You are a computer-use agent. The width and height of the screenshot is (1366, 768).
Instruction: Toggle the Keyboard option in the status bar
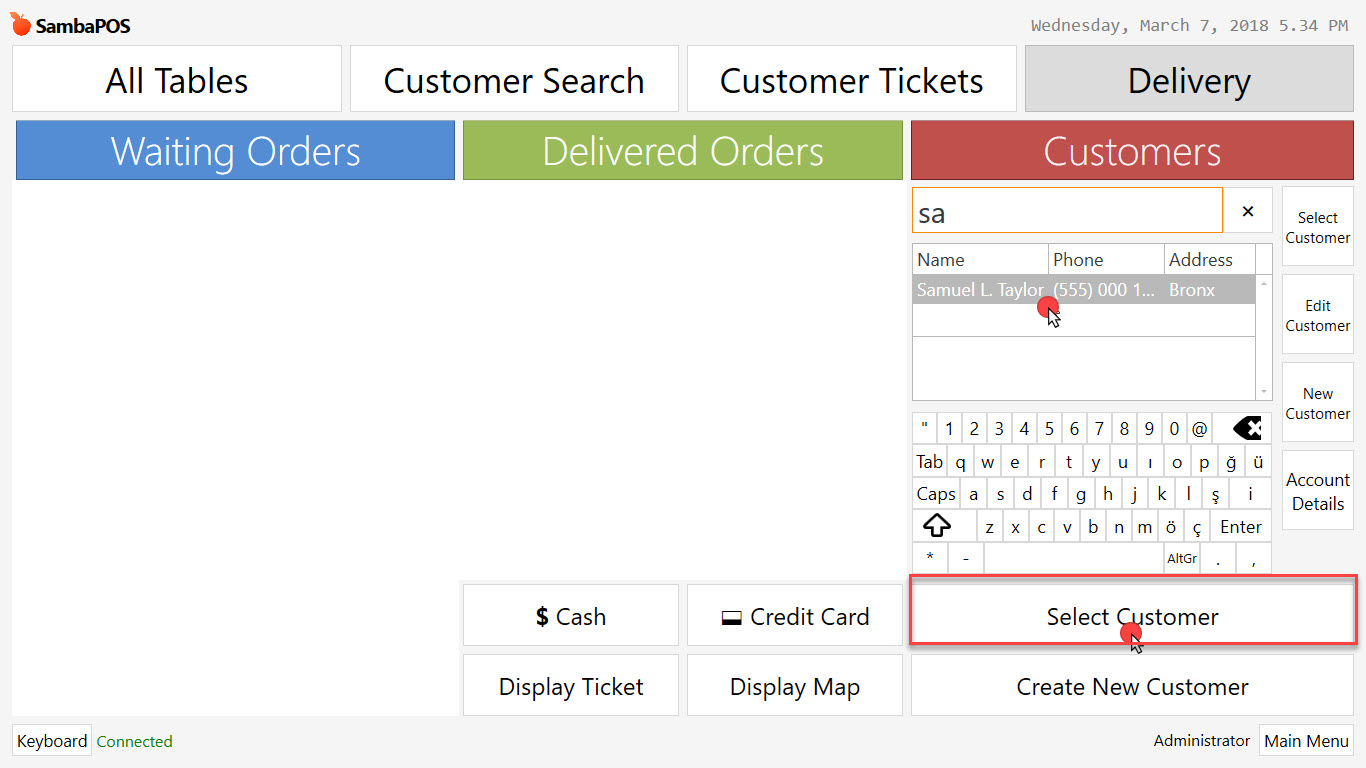(51, 741)
